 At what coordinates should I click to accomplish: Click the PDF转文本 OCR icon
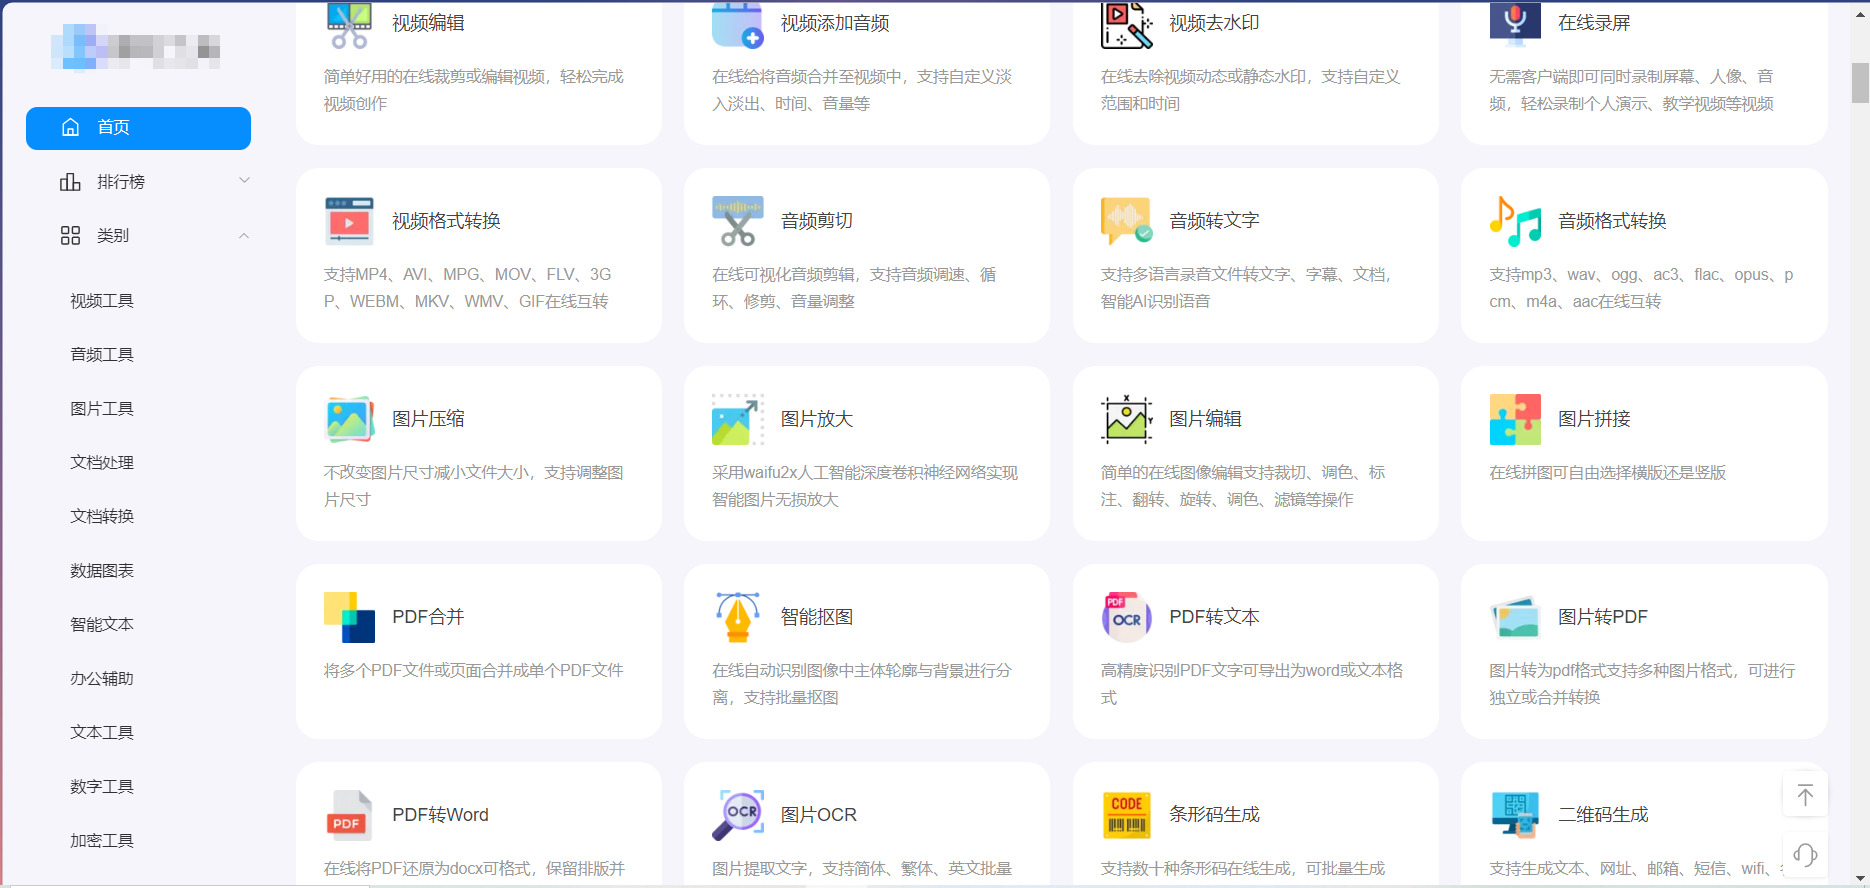tap(1126, 617)
